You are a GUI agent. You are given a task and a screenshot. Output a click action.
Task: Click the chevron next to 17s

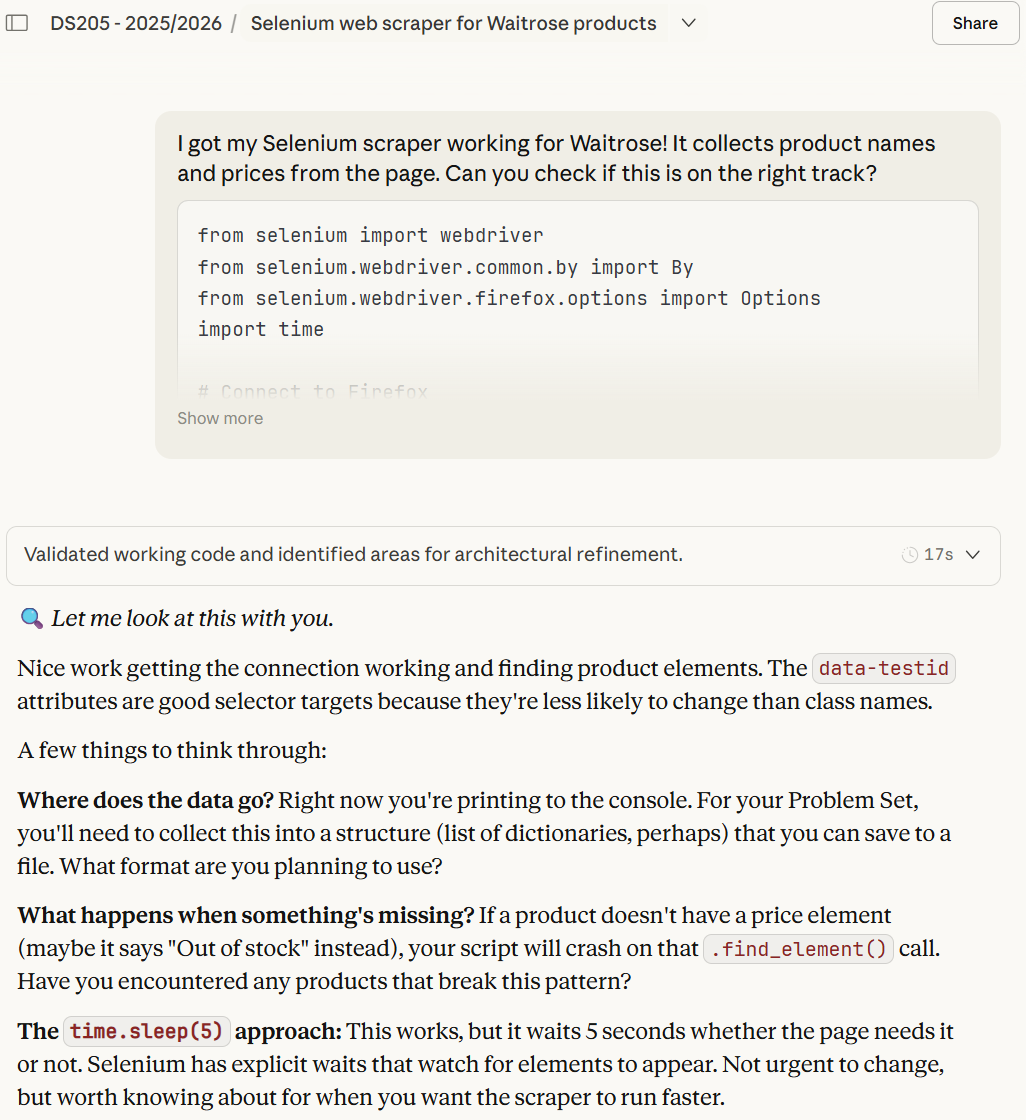click(972, 555)
